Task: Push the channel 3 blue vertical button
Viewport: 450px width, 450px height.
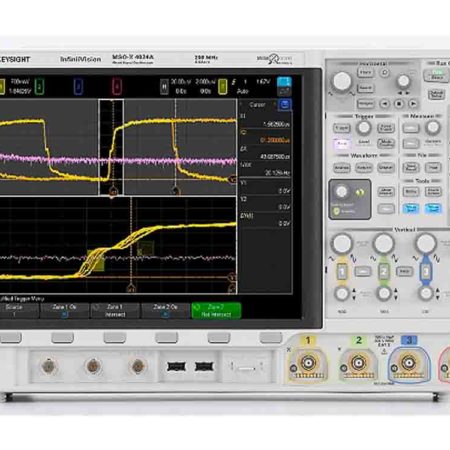Action: click(x=426, y=272)
